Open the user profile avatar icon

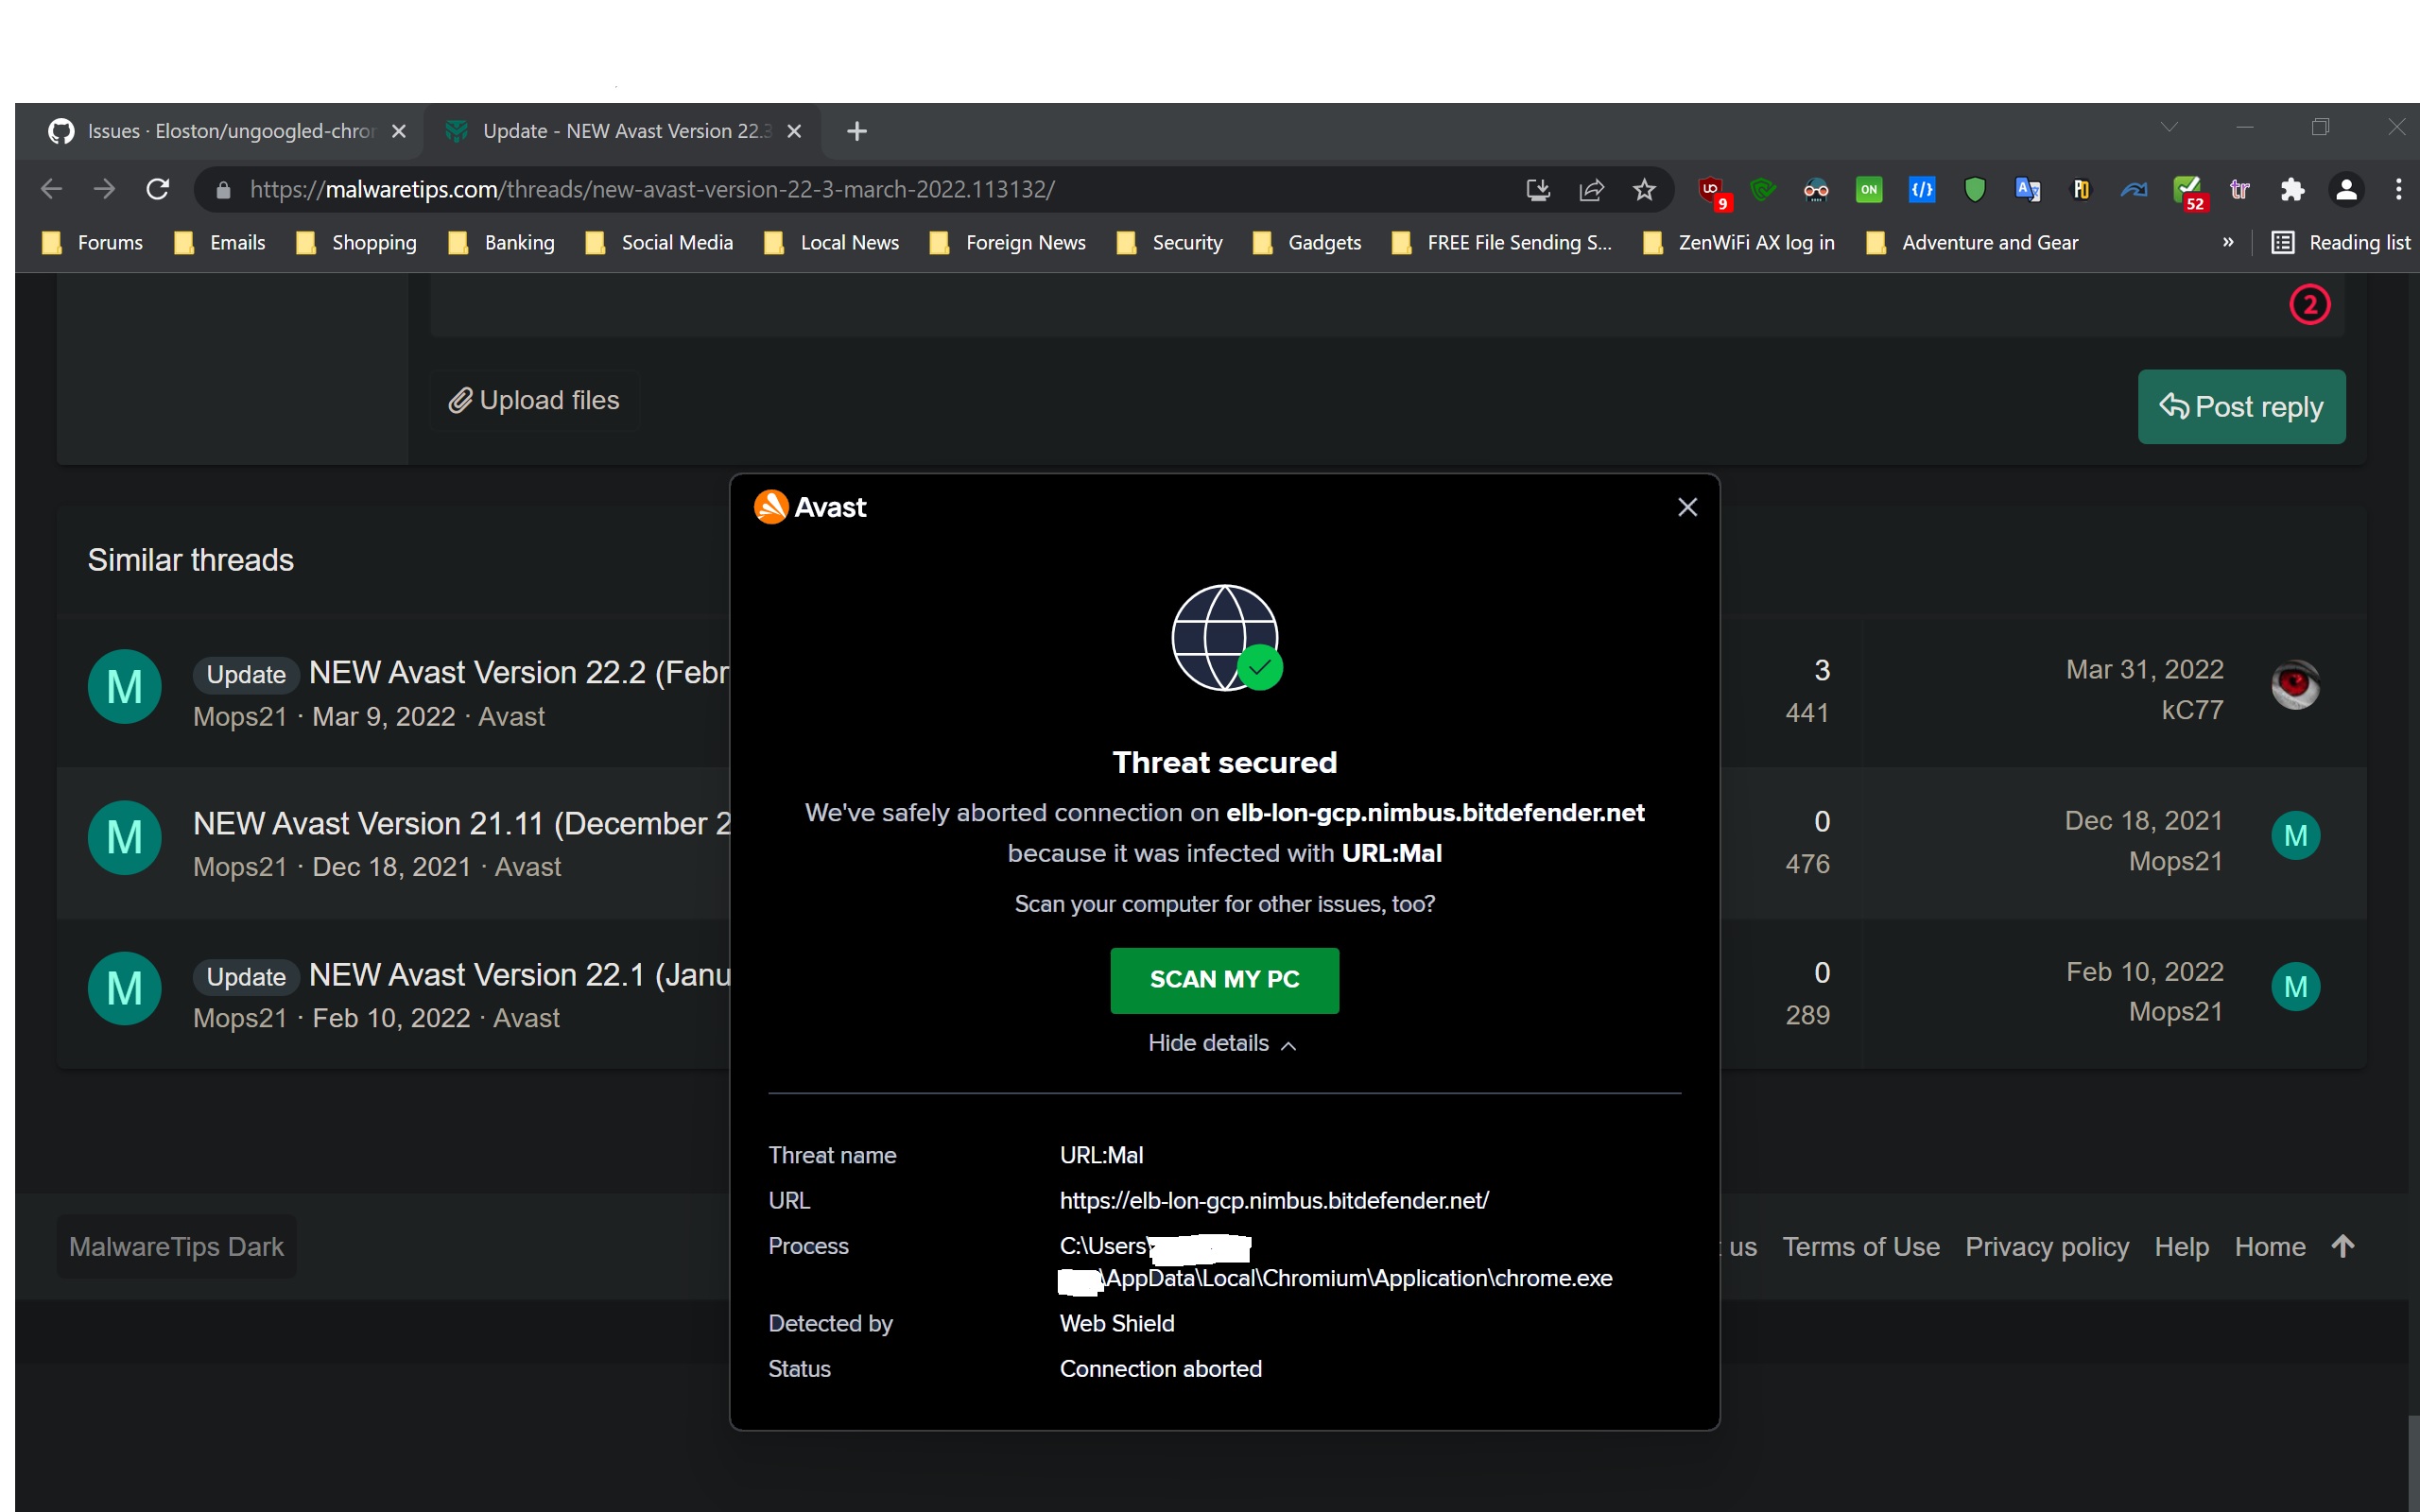[x=2345, y=190]
